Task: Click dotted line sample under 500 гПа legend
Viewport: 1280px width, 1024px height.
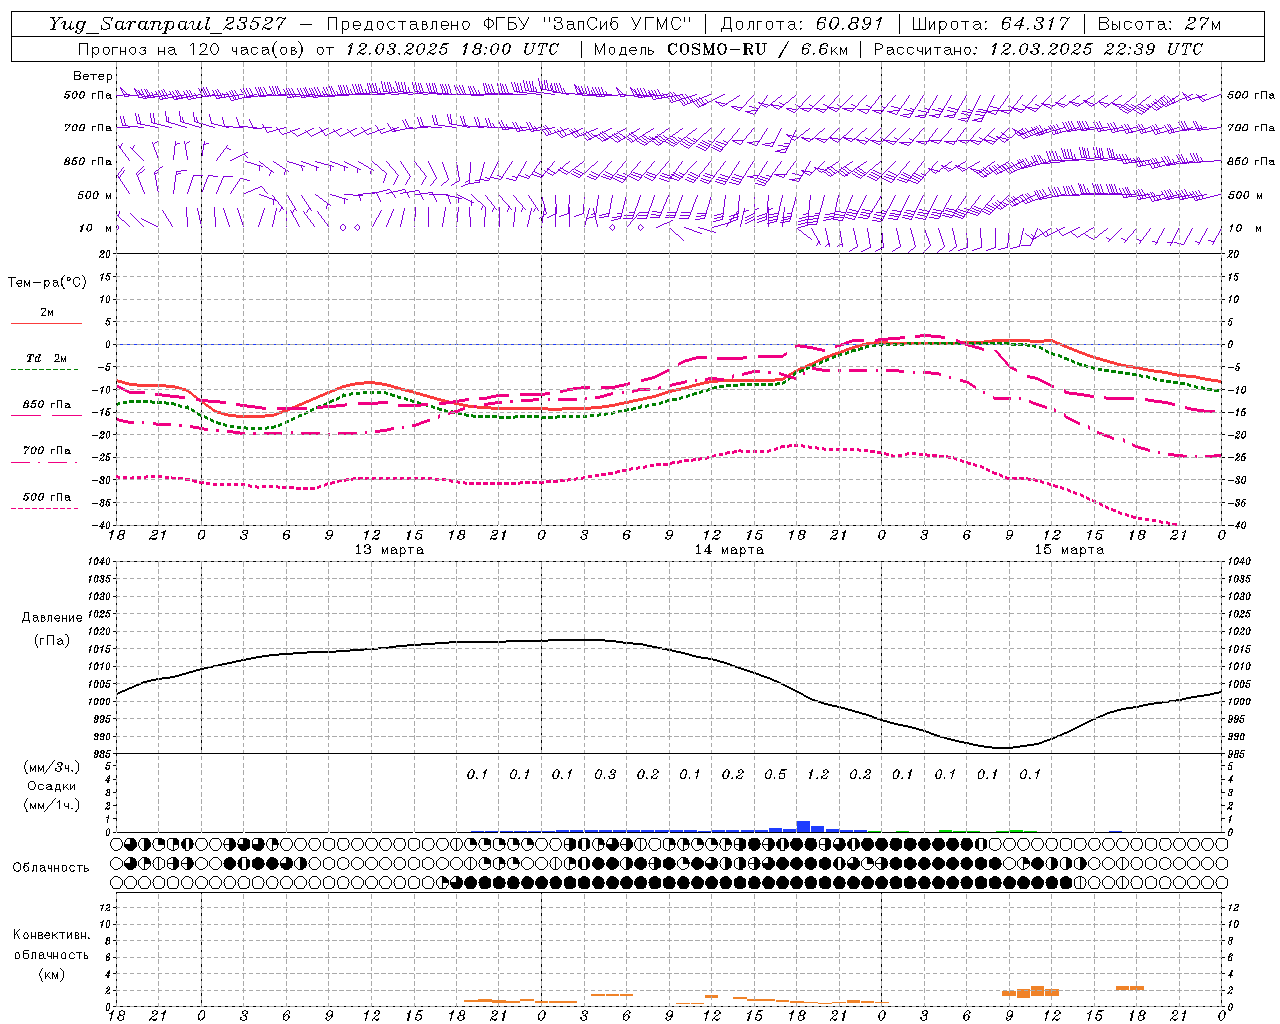Action: (x=46, y=509)
